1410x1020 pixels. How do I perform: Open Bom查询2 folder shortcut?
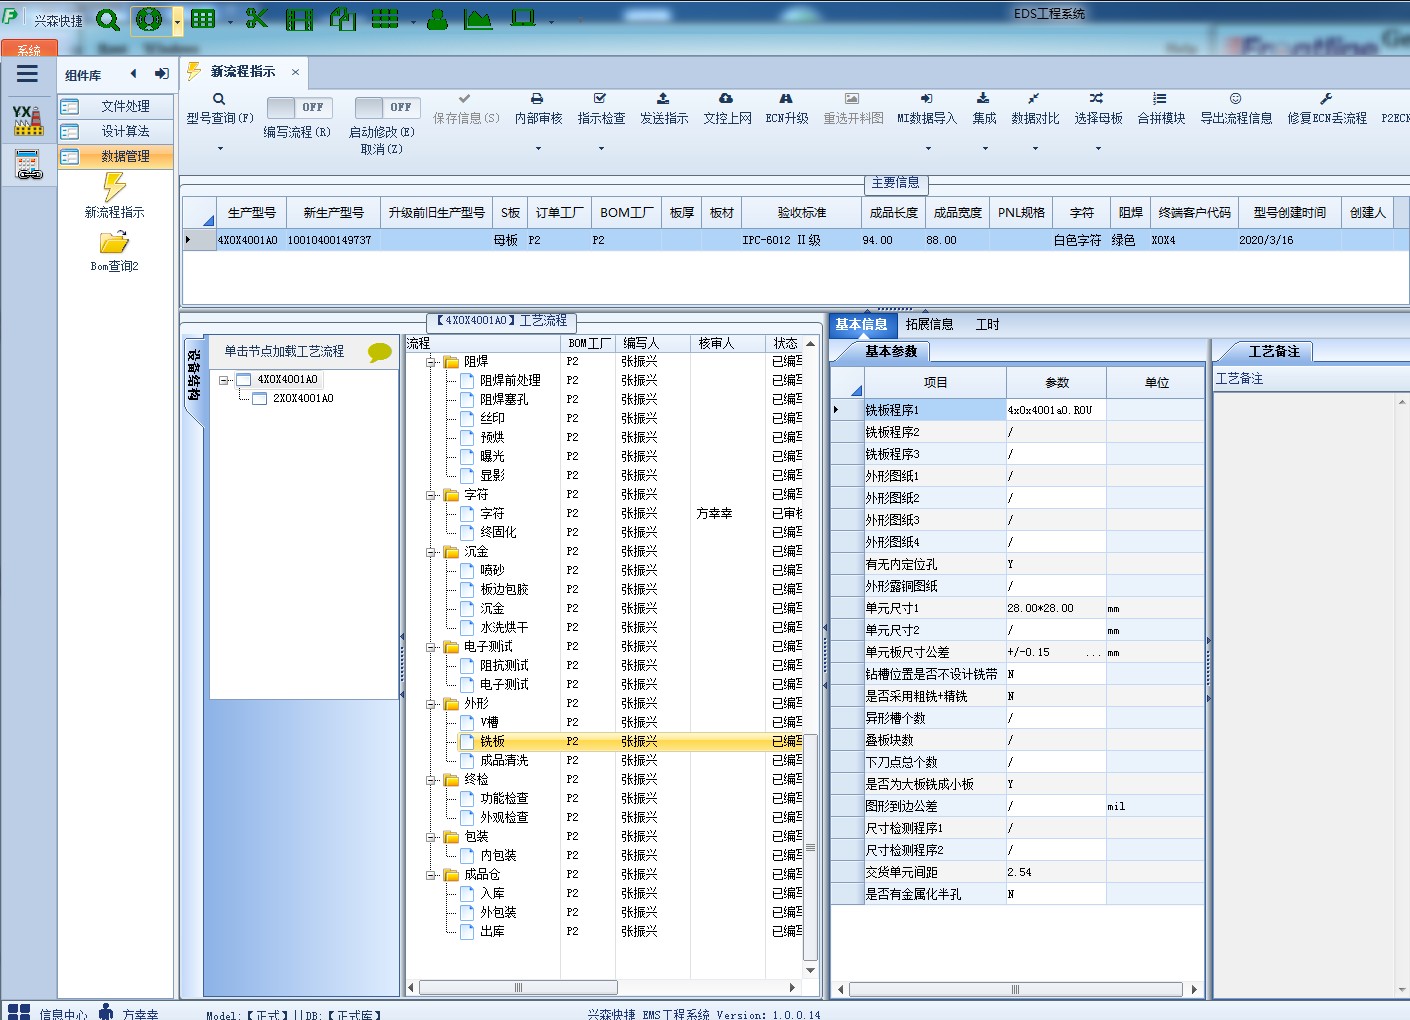pyautogui.click(x=114, y=252)
